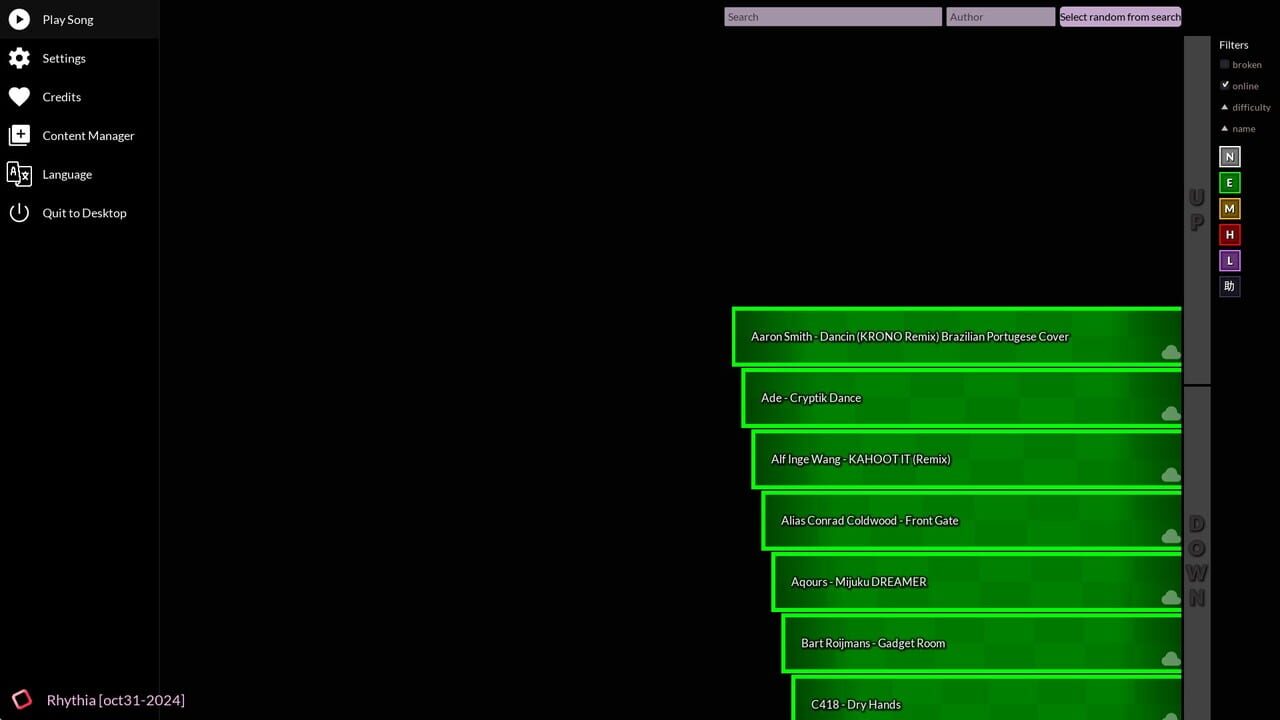1280x720 pixels.
Task: Click the Quit to Desktop power icon
Action: click(x=19, y=212)
